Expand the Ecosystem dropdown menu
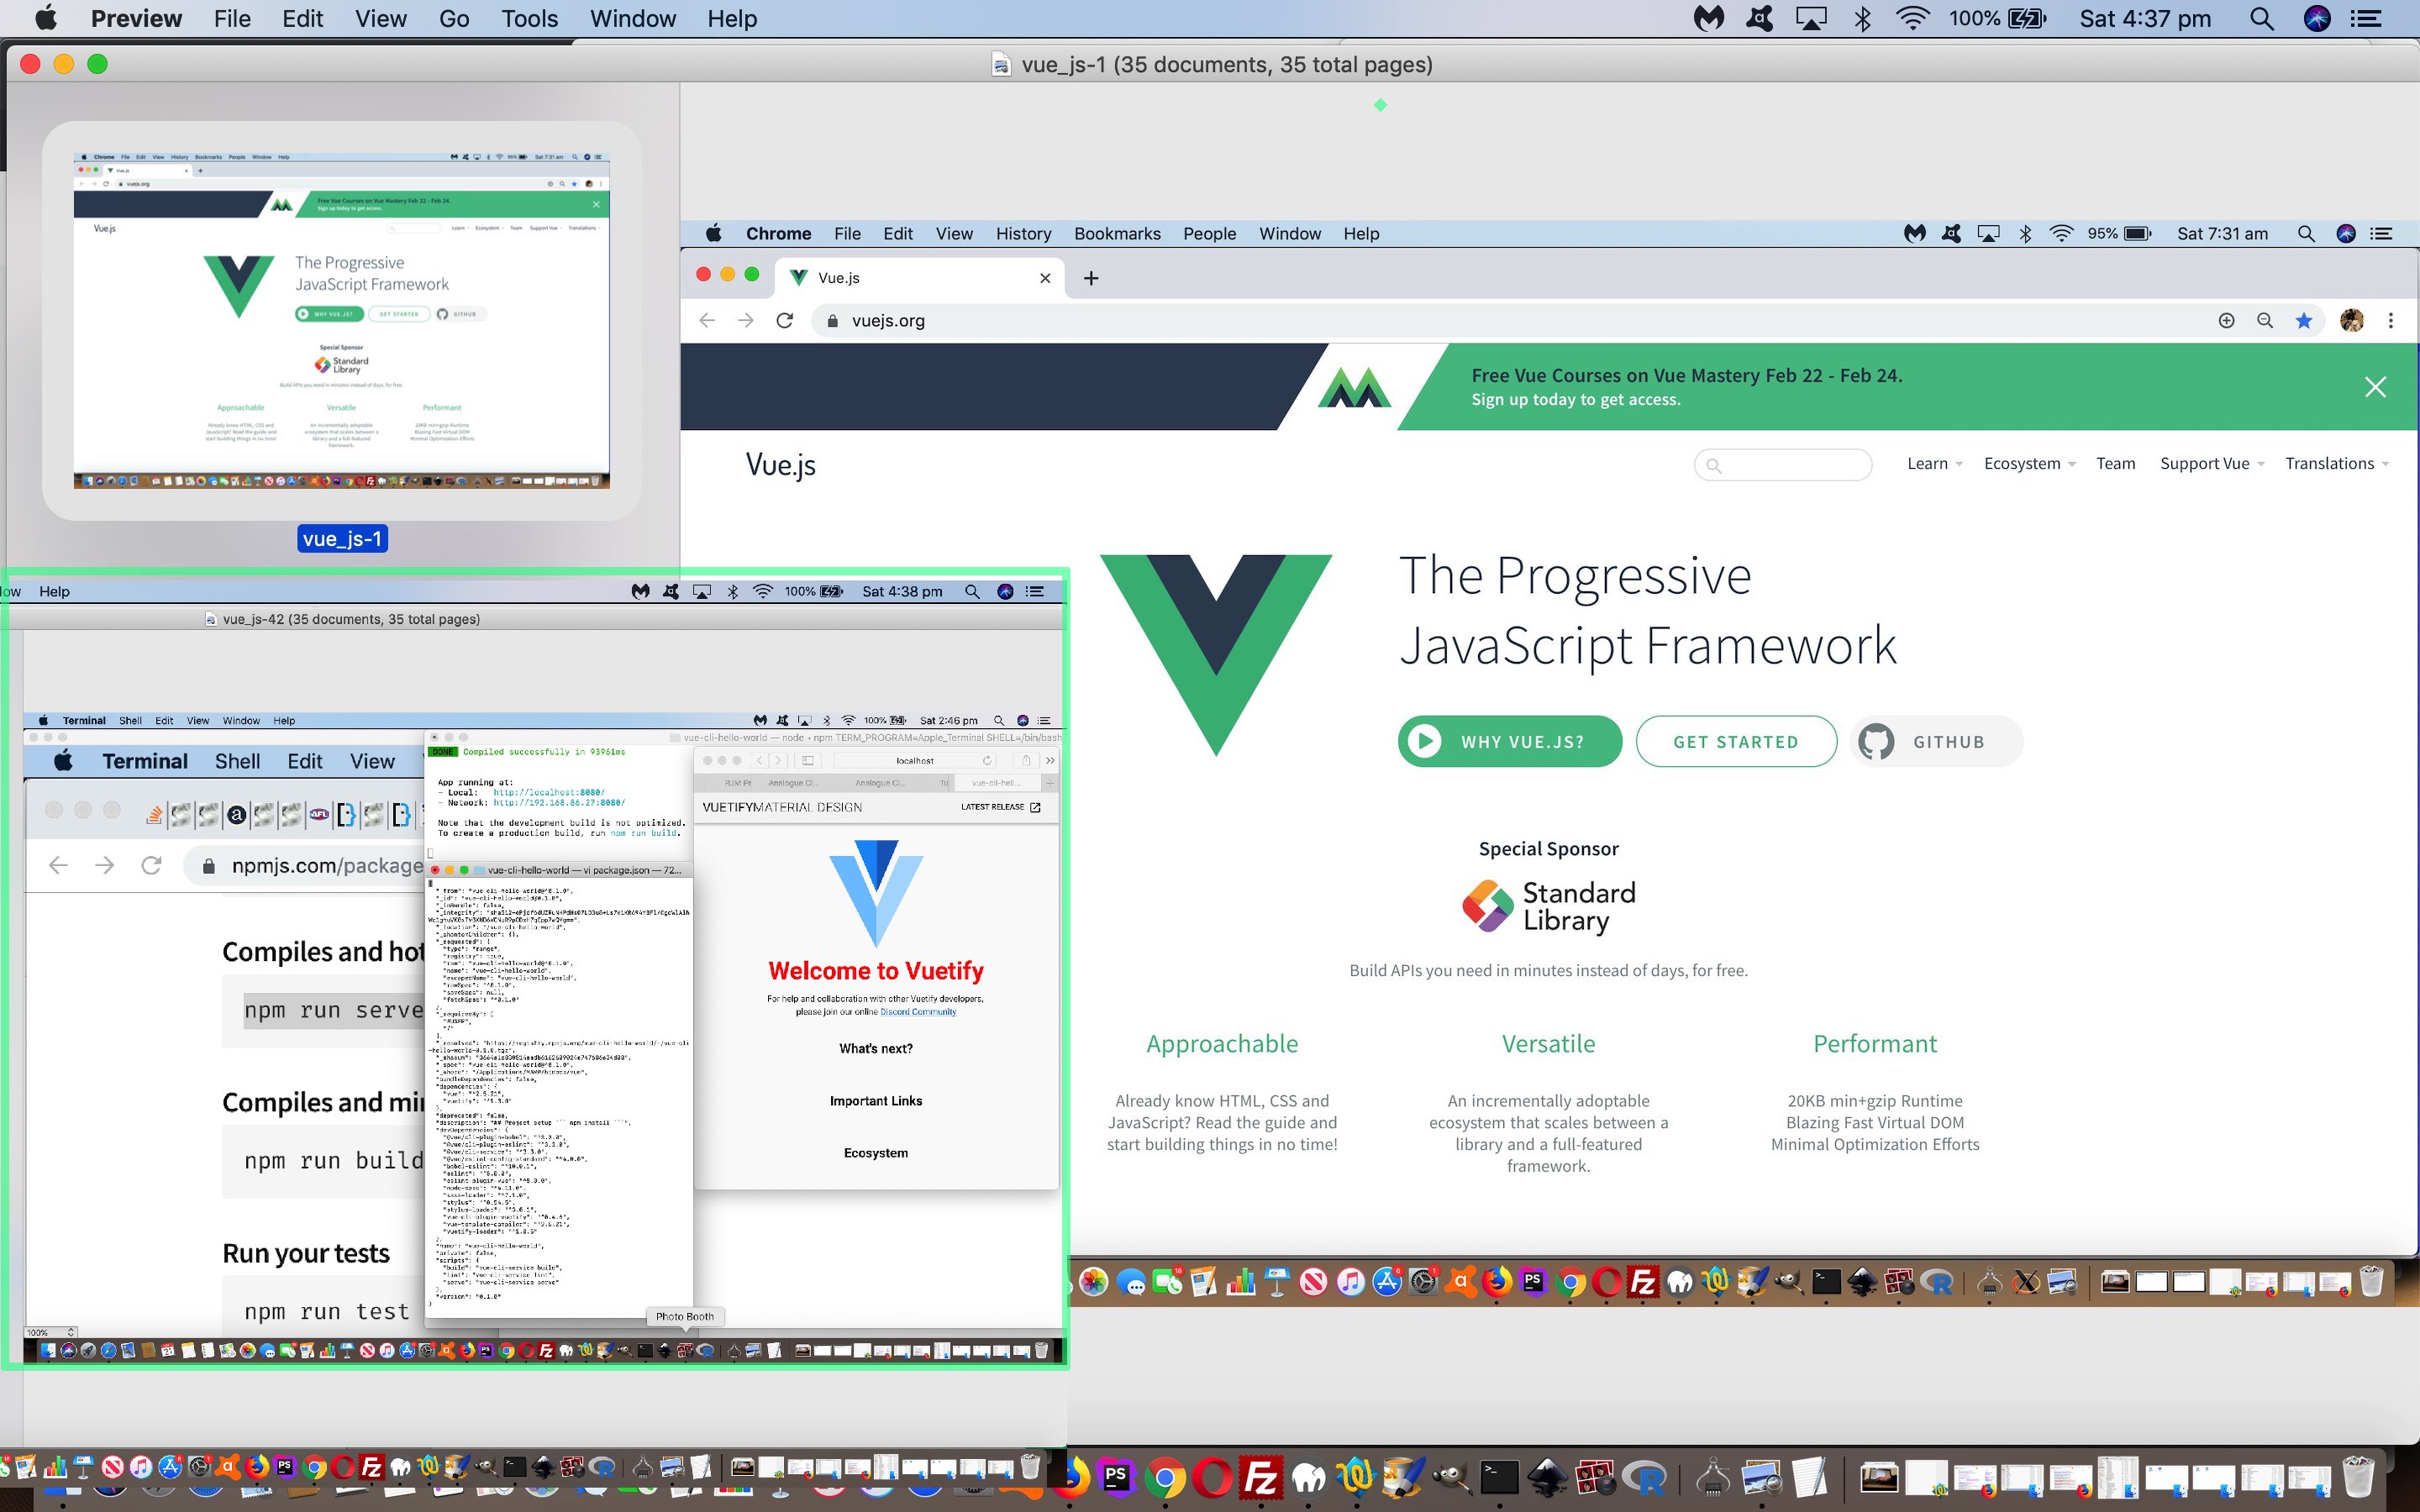Image resolution: width=2420 pixels, height=1512 pixels. (2028, 464)
